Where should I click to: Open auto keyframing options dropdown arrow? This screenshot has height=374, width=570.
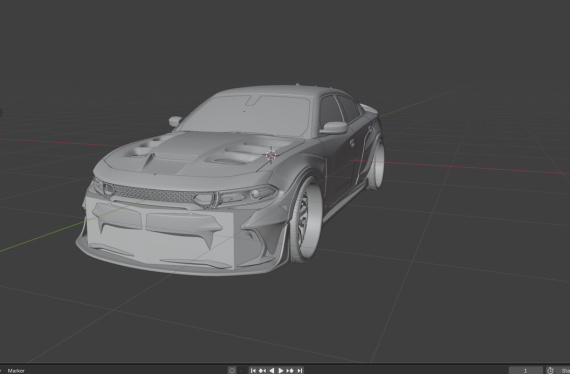241,371
